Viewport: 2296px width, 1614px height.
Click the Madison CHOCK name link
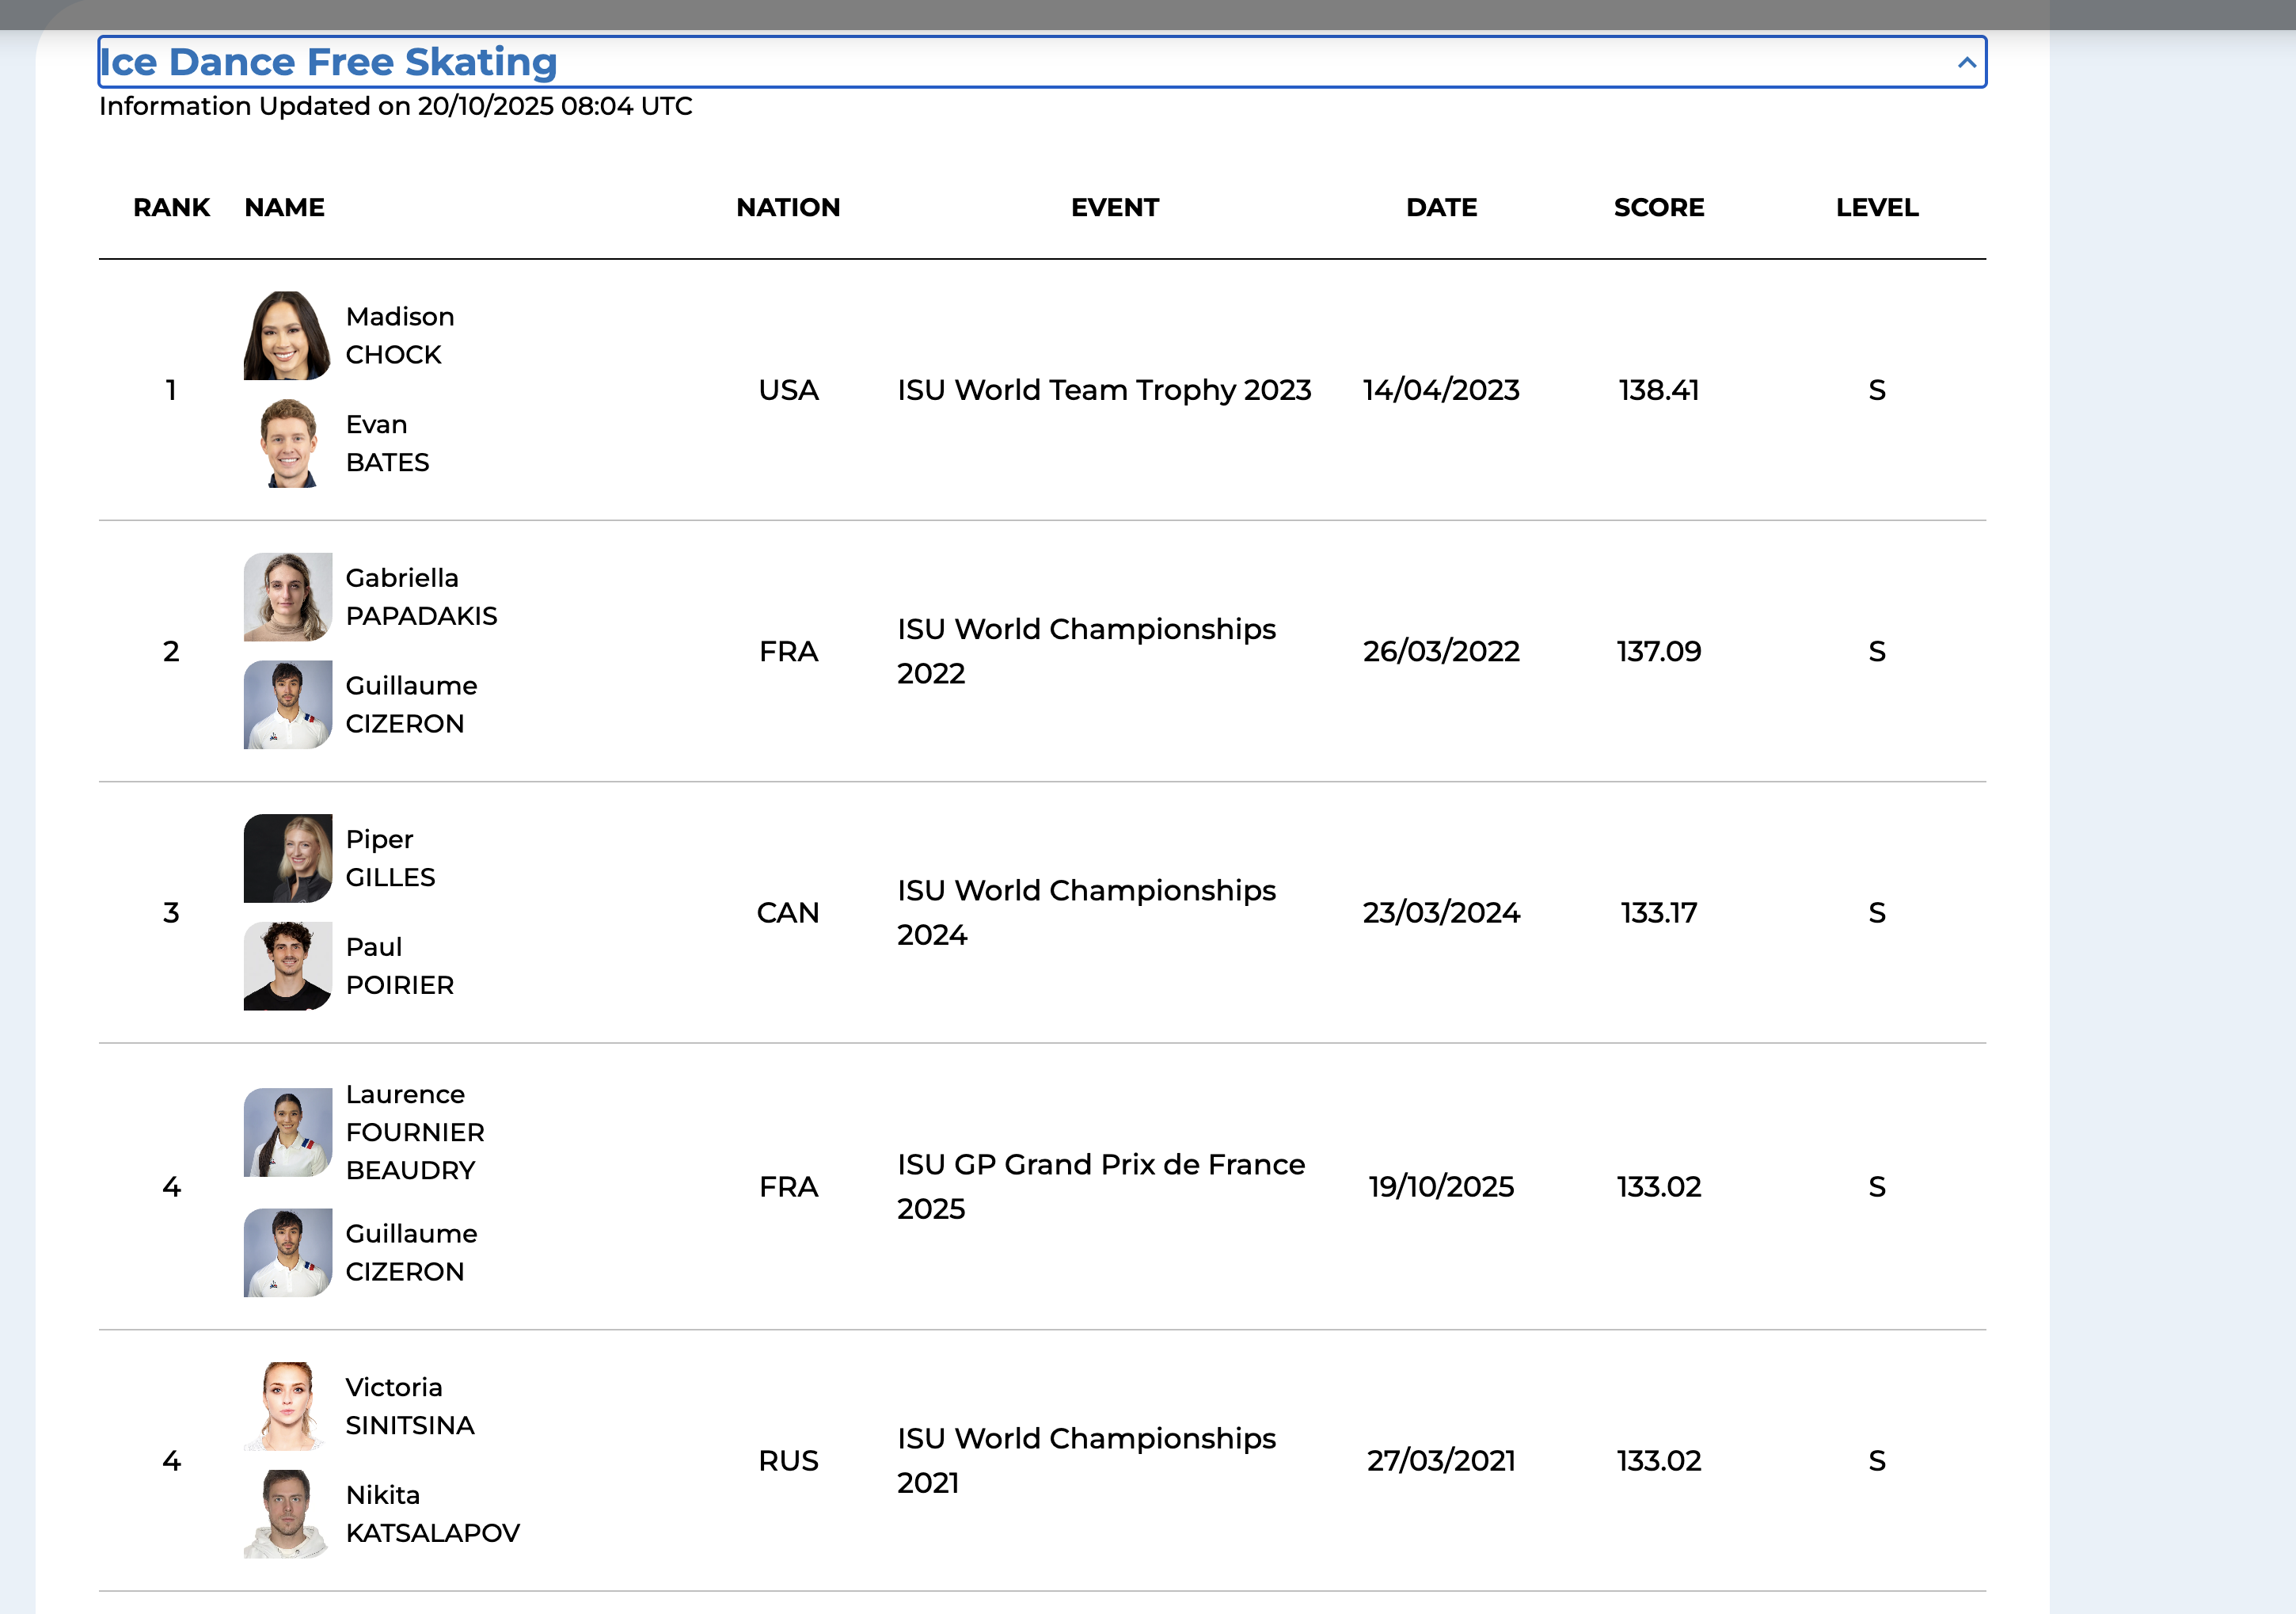[399, 336]
